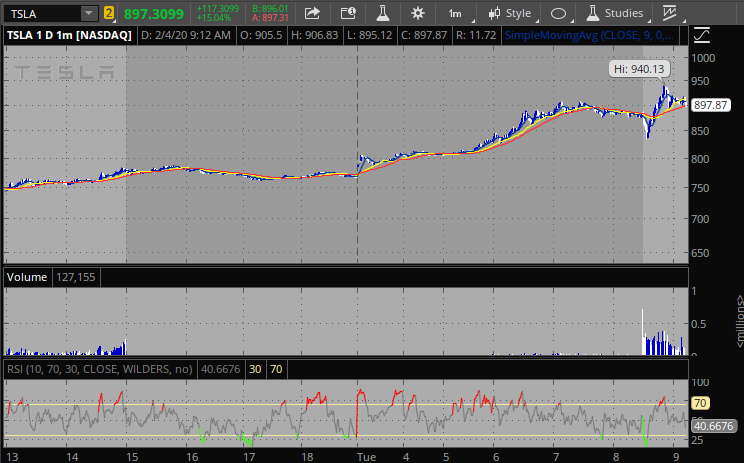This screenshot has width=744, height=463.
Task: Click the range value R: 11.72
Action: tap(476, 36)
